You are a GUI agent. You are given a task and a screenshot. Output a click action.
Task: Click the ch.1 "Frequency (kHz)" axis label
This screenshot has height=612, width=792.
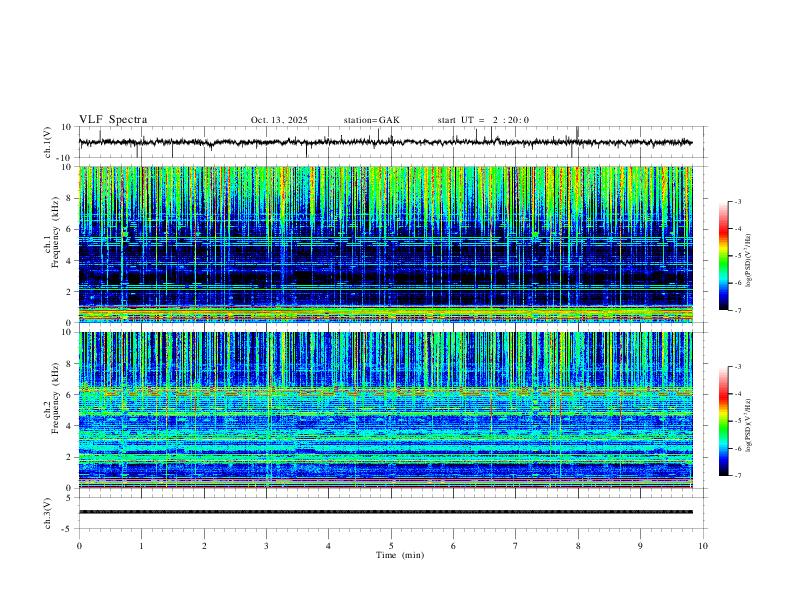click(x=55, y=230)
